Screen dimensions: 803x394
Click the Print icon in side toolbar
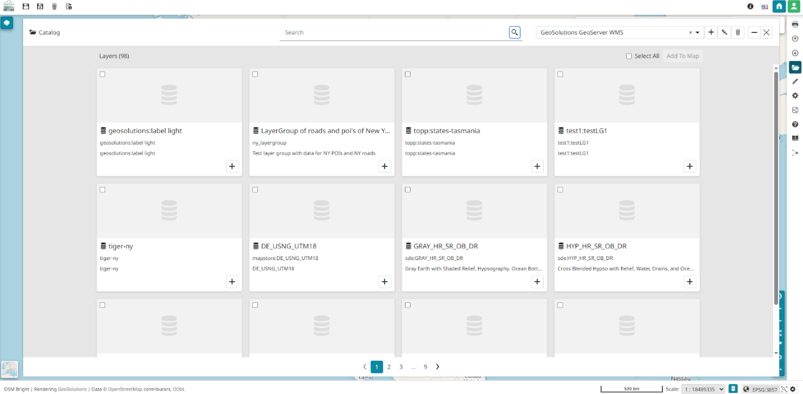(795, 24)
